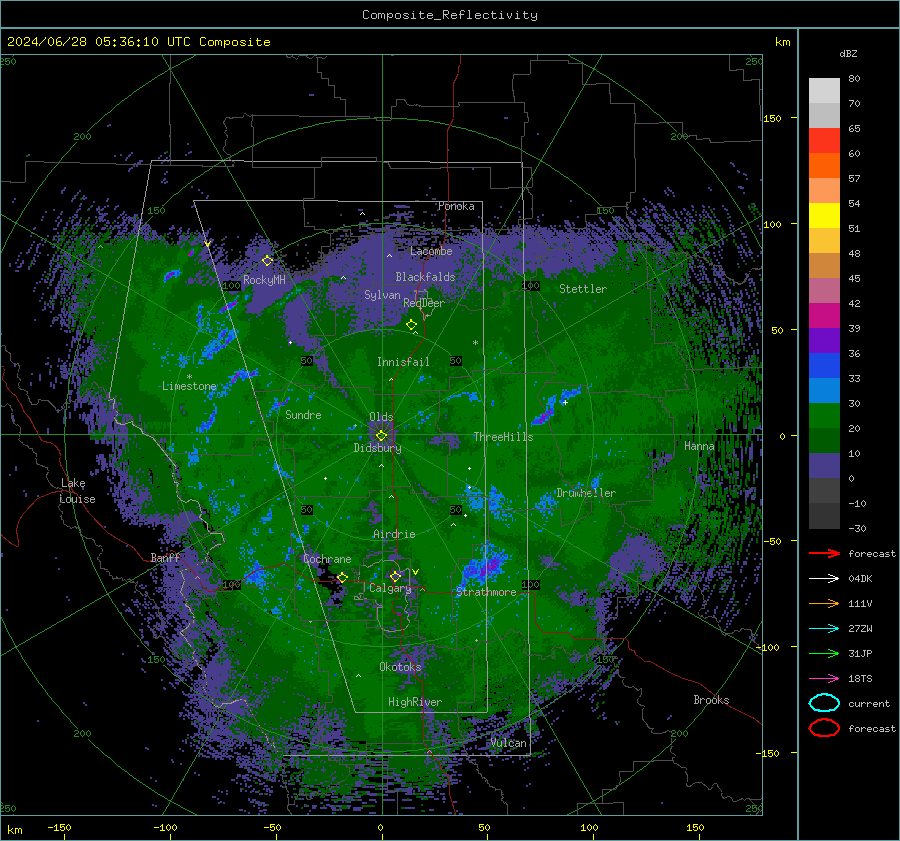This screenshot has height=841, width=900.
Task: Click the yellow 51 dBZ color swatch
Action: pos(824,216)
